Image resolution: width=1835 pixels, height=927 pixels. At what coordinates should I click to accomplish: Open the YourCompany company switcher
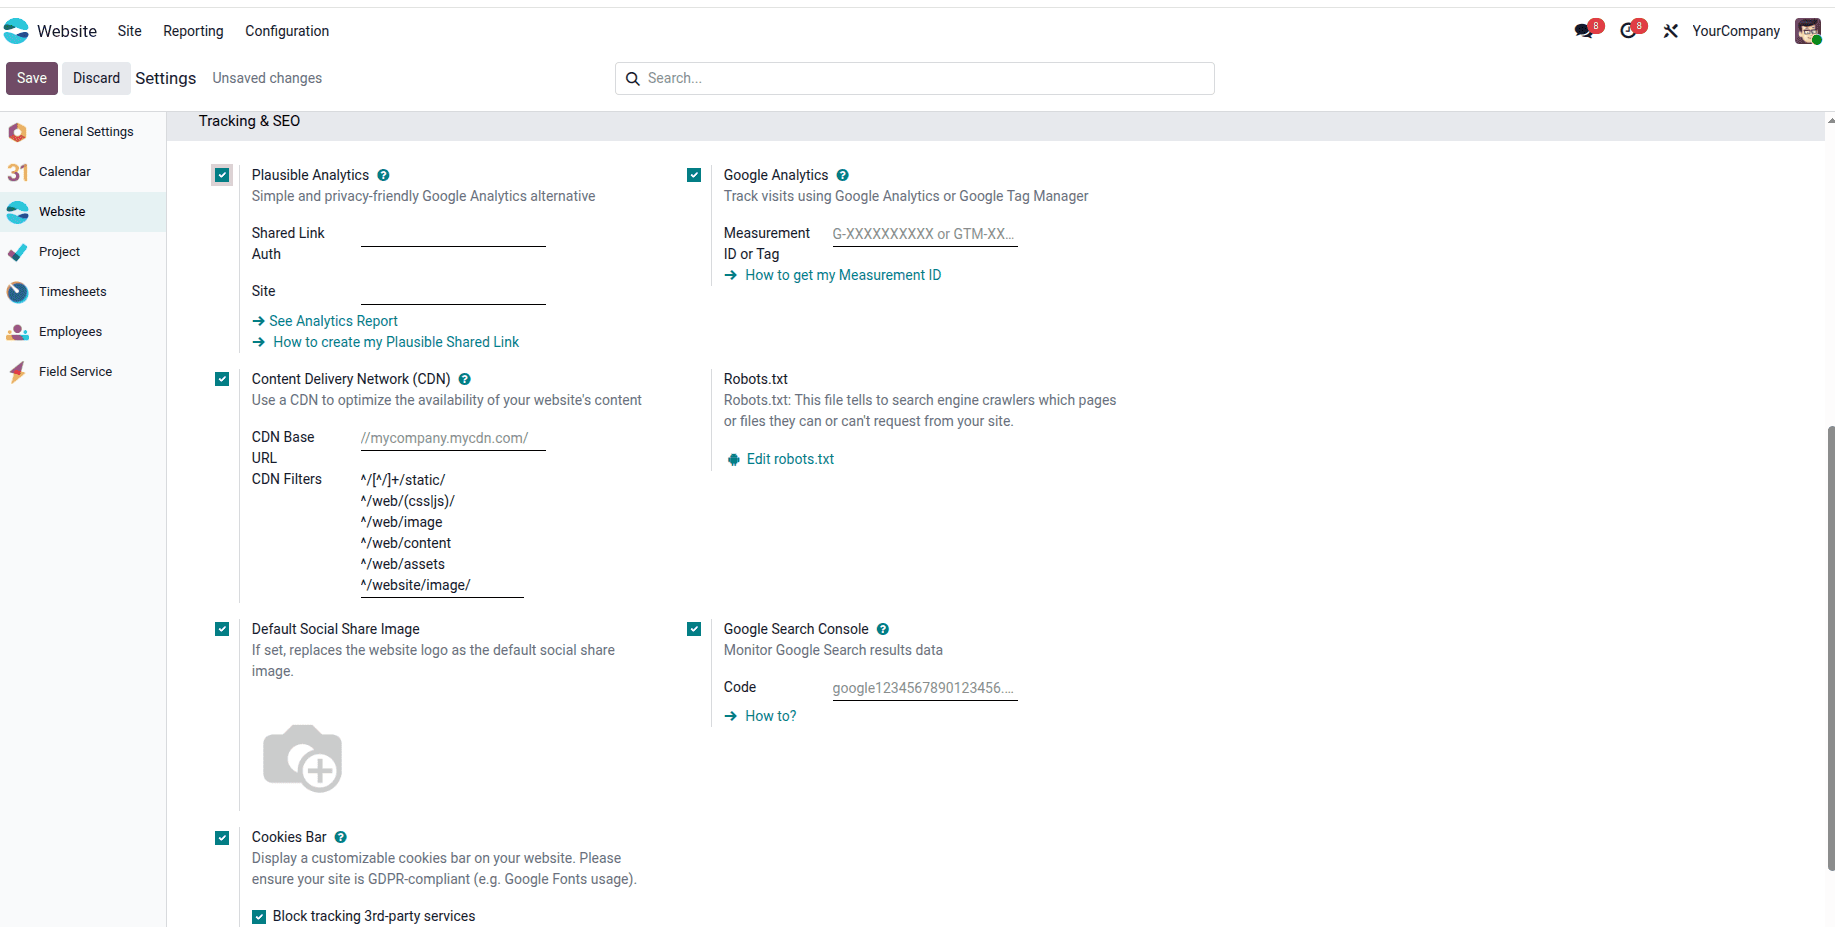tap(1736, 31)
